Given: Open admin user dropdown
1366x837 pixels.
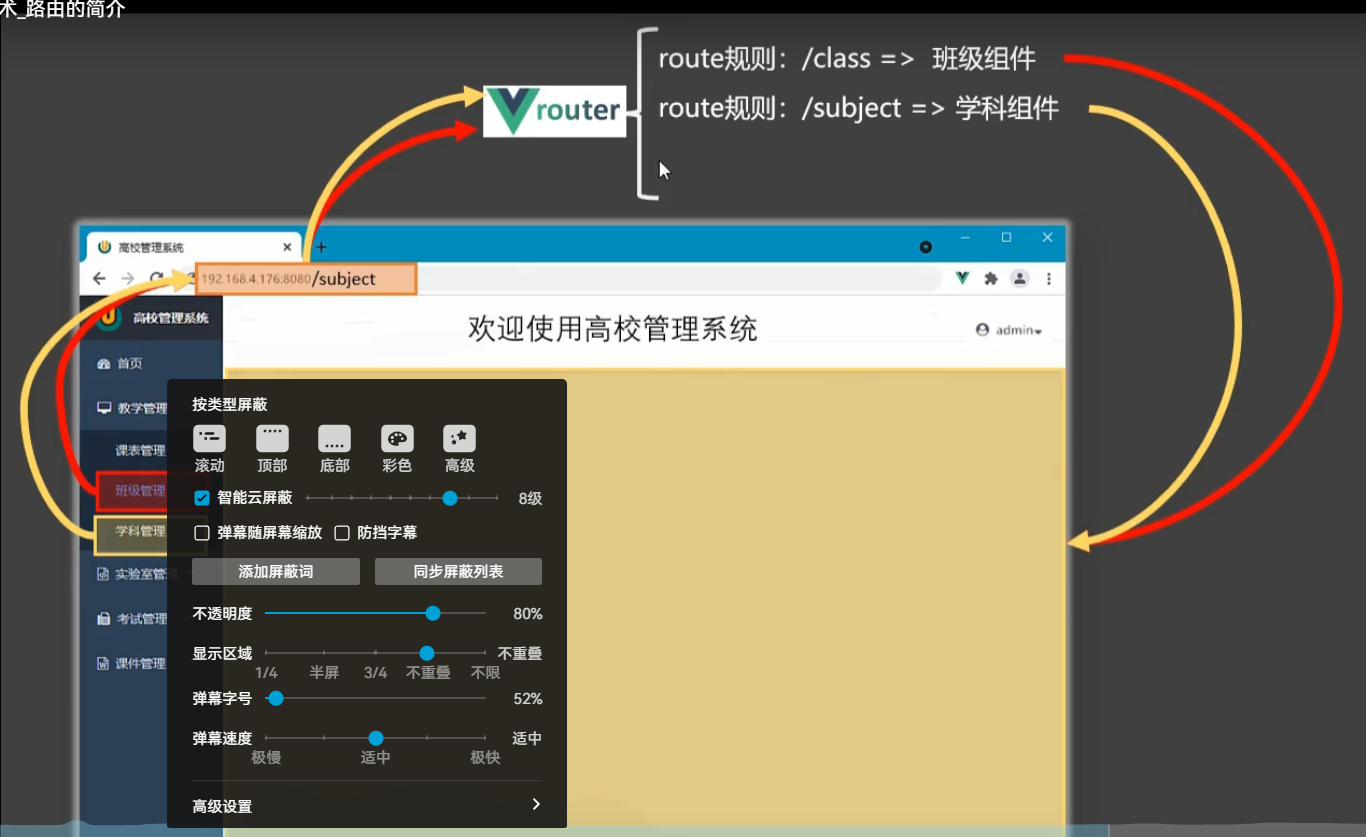Looking at the screenshot, I should 1009,330.
